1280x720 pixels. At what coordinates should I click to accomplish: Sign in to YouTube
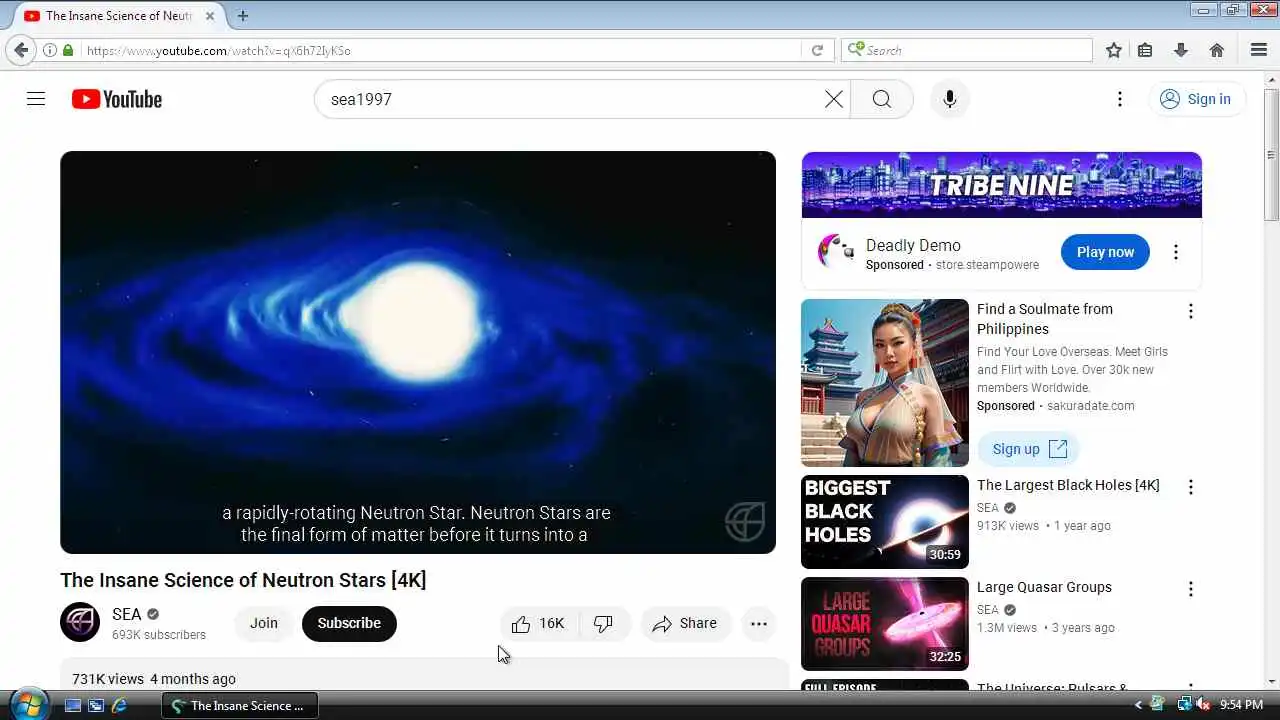pos(1196,99)
